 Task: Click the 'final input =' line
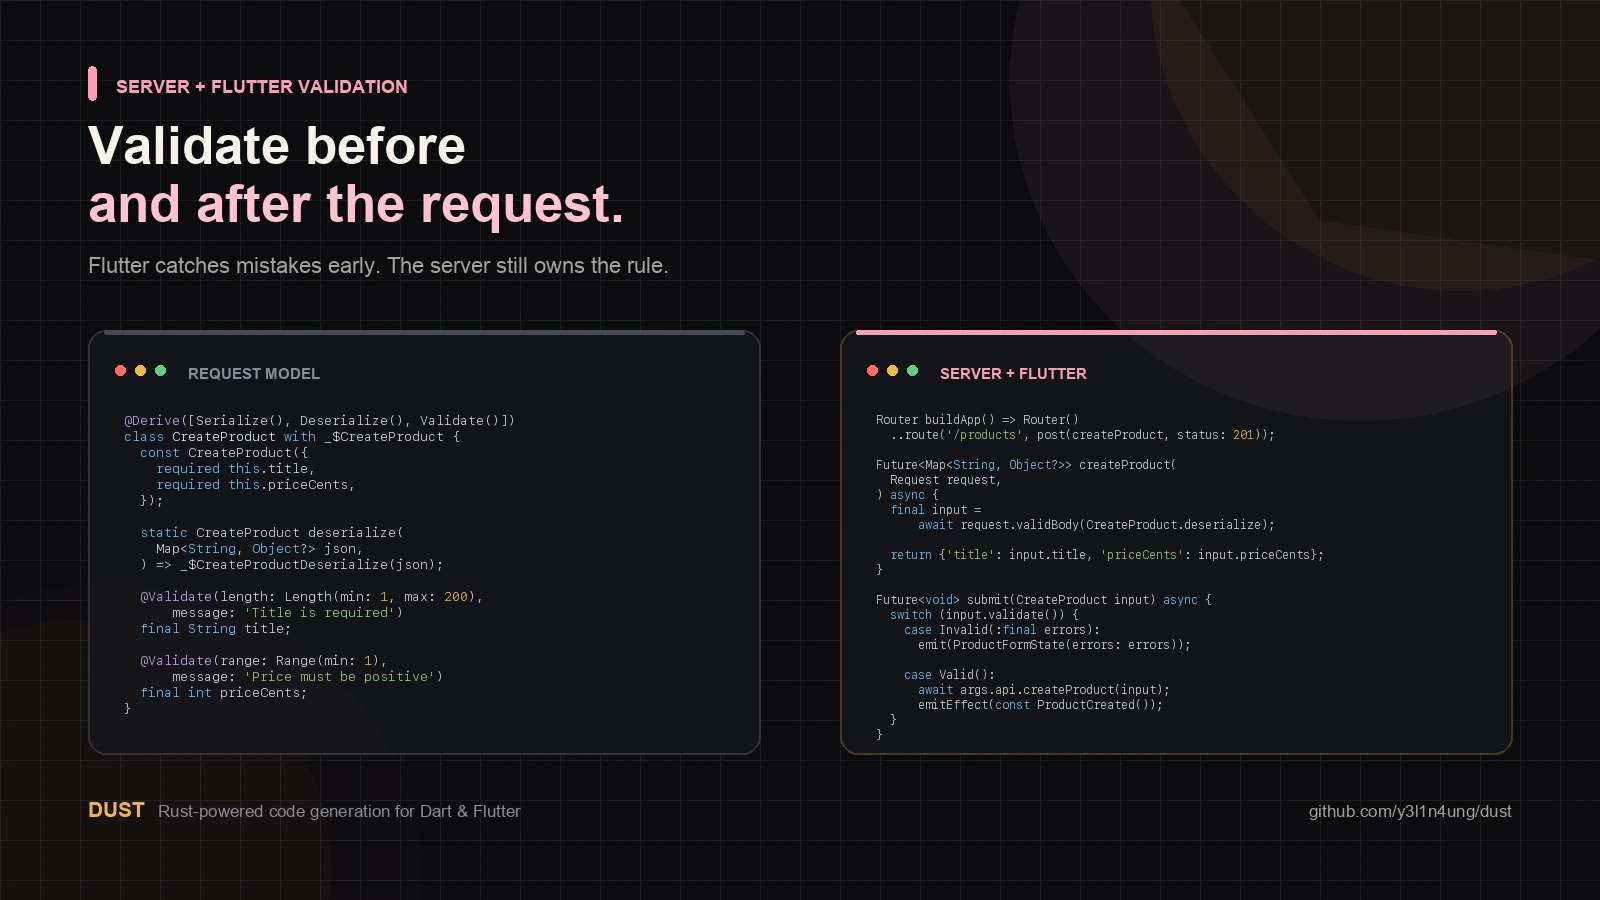(936, 510)
